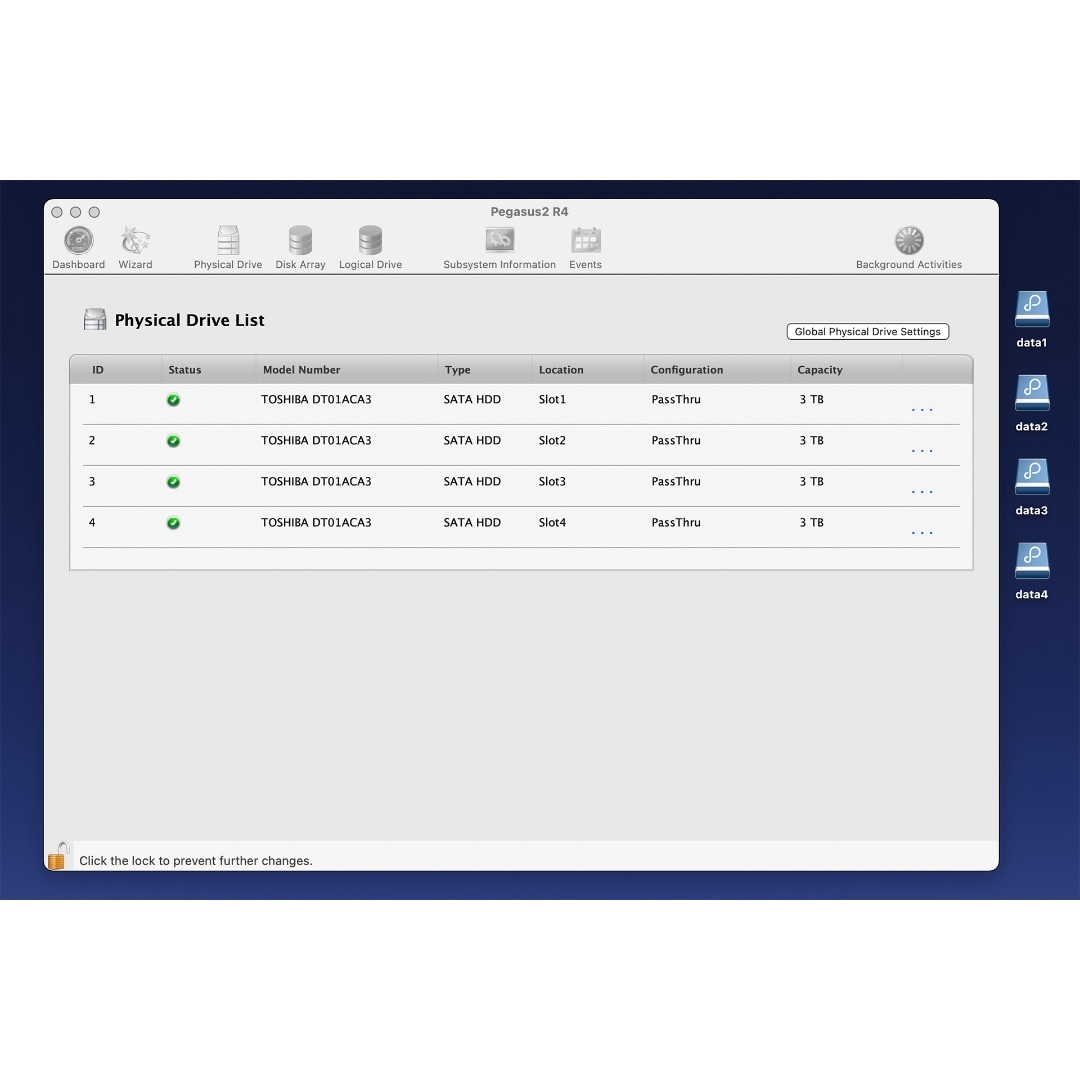1080x1080 pixels.
Task: Click SATA HDD type for Slot4
Action: [x=472, y=523]
